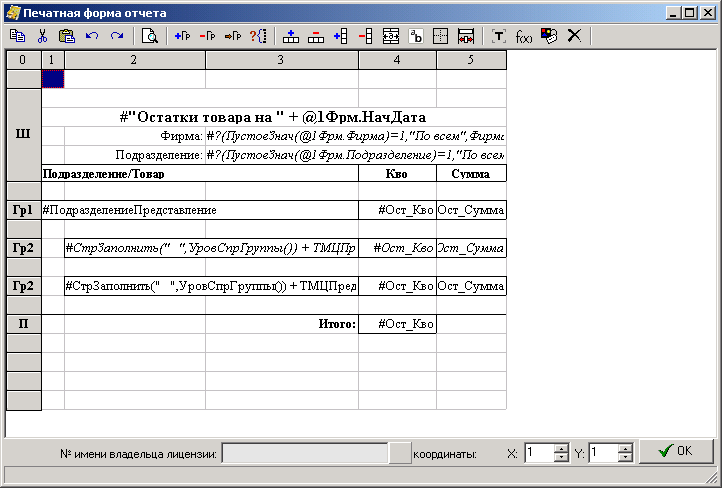Decrease the X coordinate value
The height and width of the screenshot is (488, 722).
tap(561, 458)
